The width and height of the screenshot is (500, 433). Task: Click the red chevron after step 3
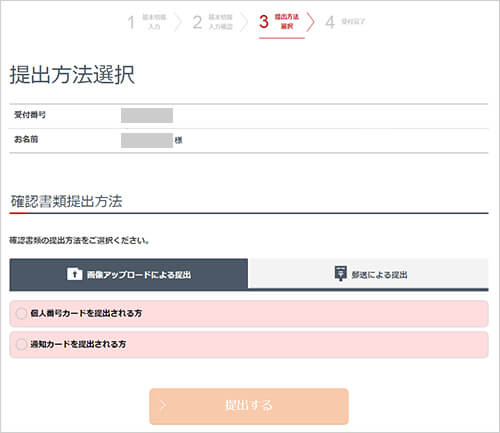[311, 22]
